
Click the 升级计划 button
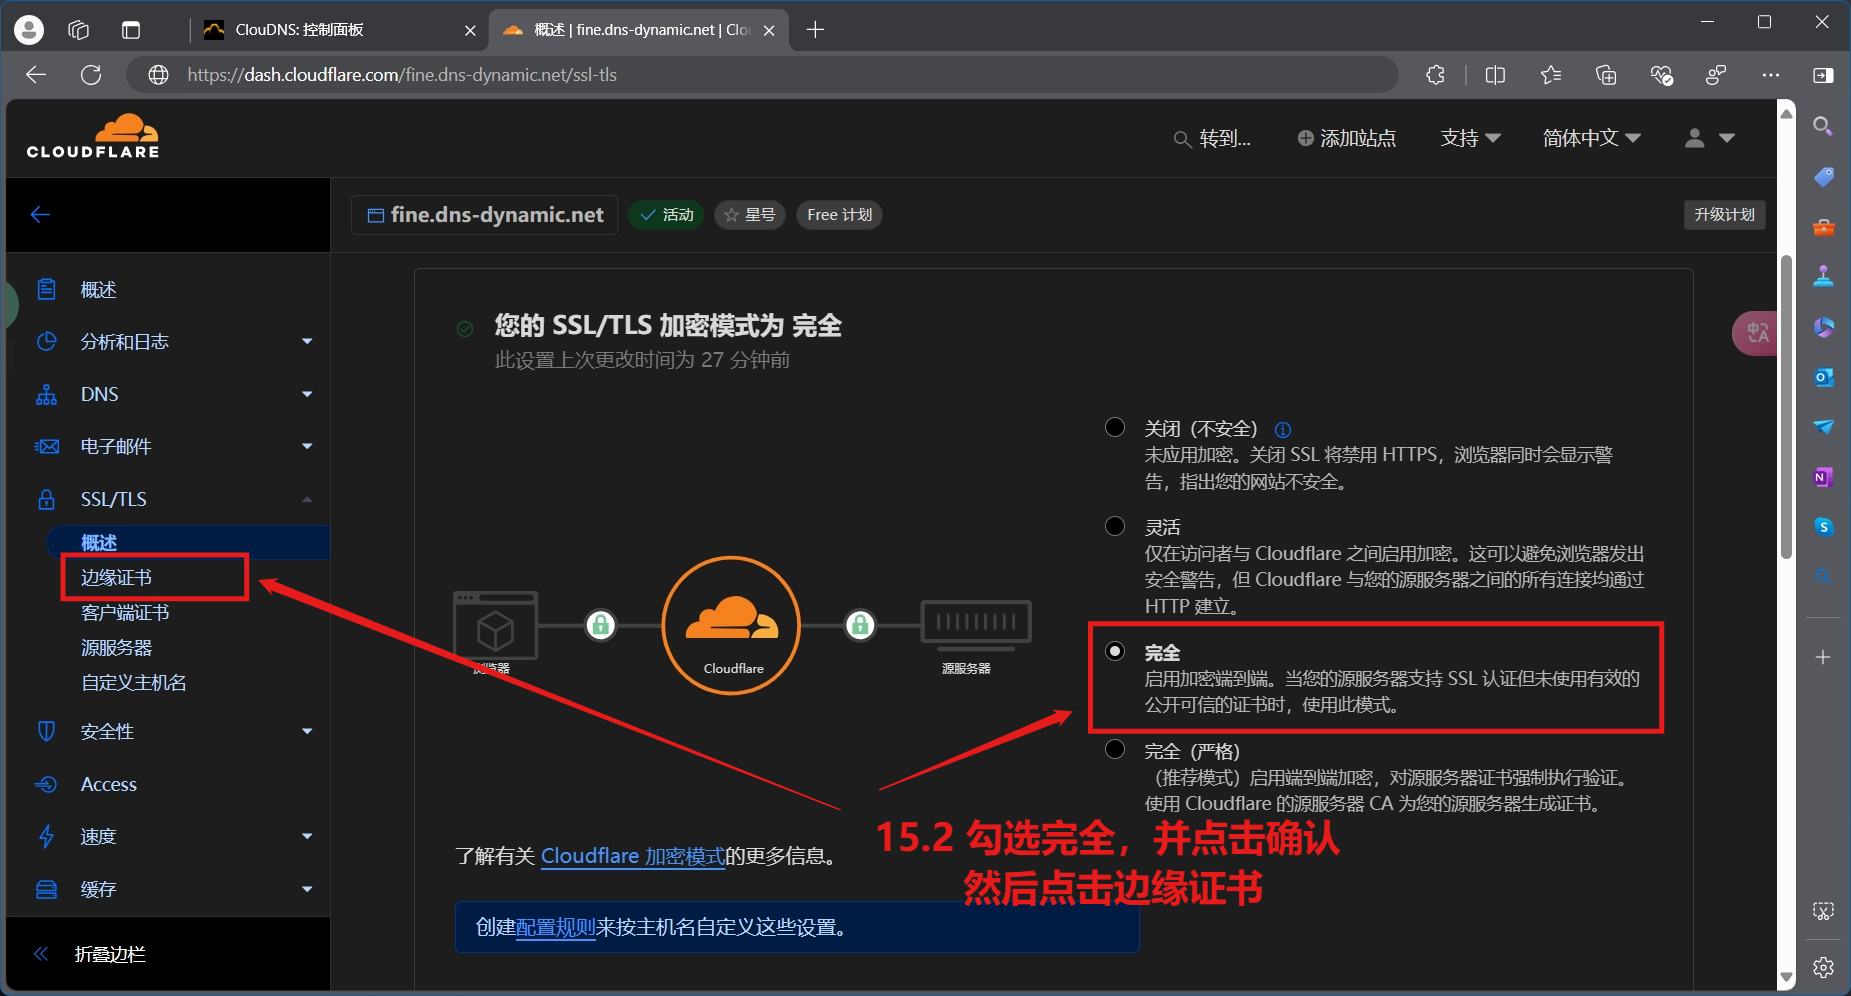tap(1724, 215)
